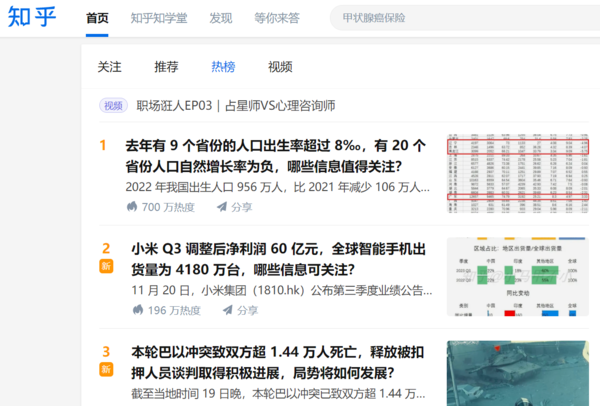
Task: Open 知乎知学堂 in top navigation
Action: point(159,18)
